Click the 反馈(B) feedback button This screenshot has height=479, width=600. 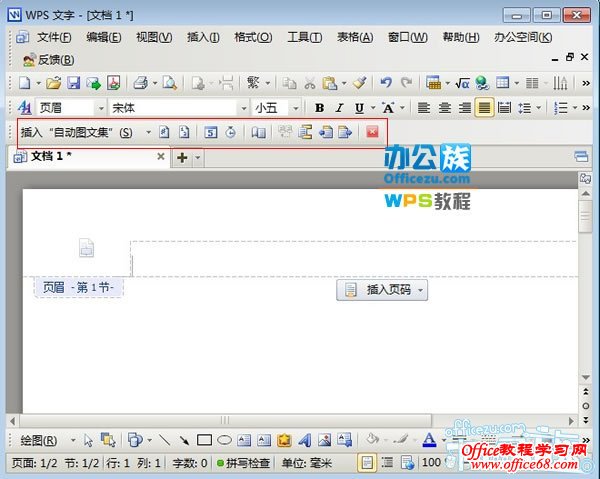click(x=49, y=60)
